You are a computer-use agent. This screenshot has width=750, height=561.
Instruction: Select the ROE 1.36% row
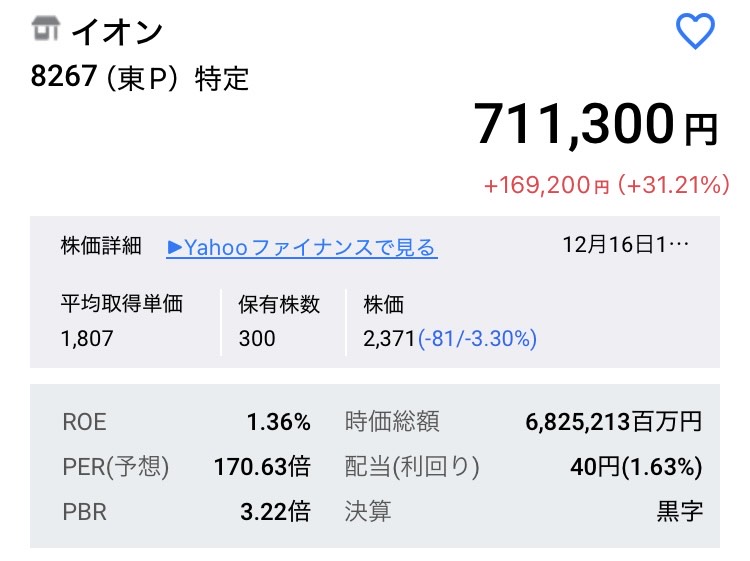(x=186, y=422)
